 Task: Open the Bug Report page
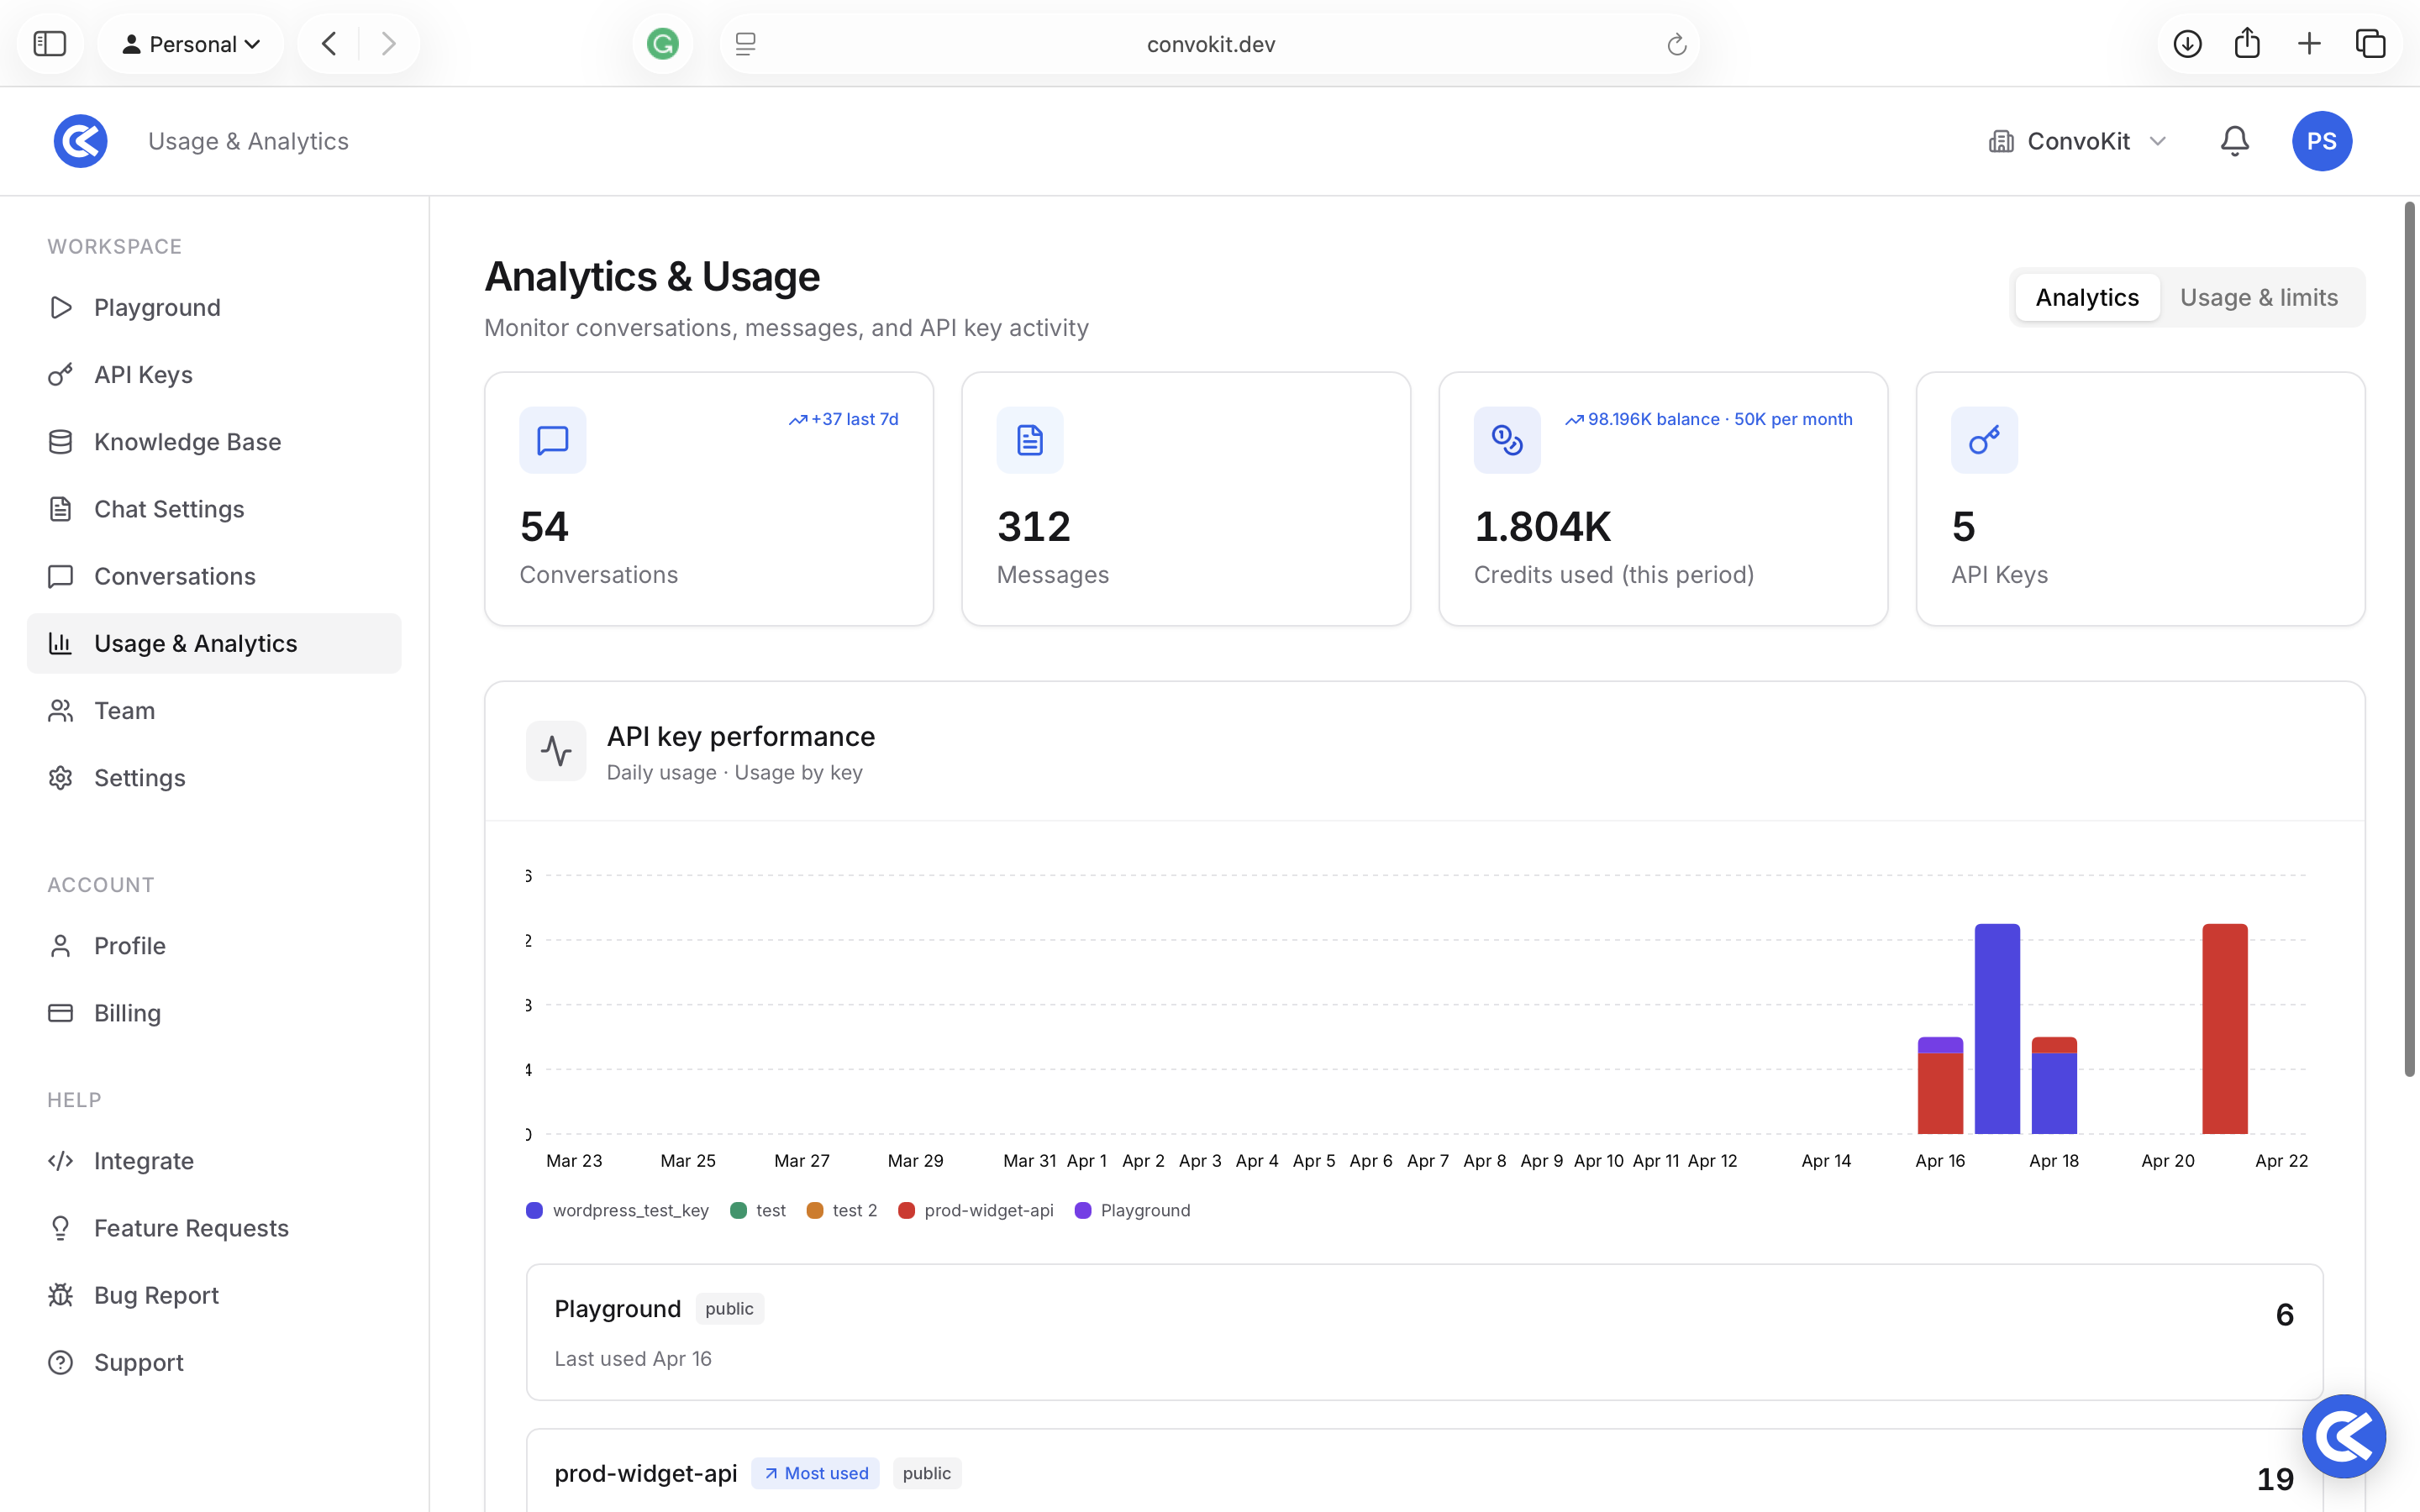click(x=156, y=1295)
